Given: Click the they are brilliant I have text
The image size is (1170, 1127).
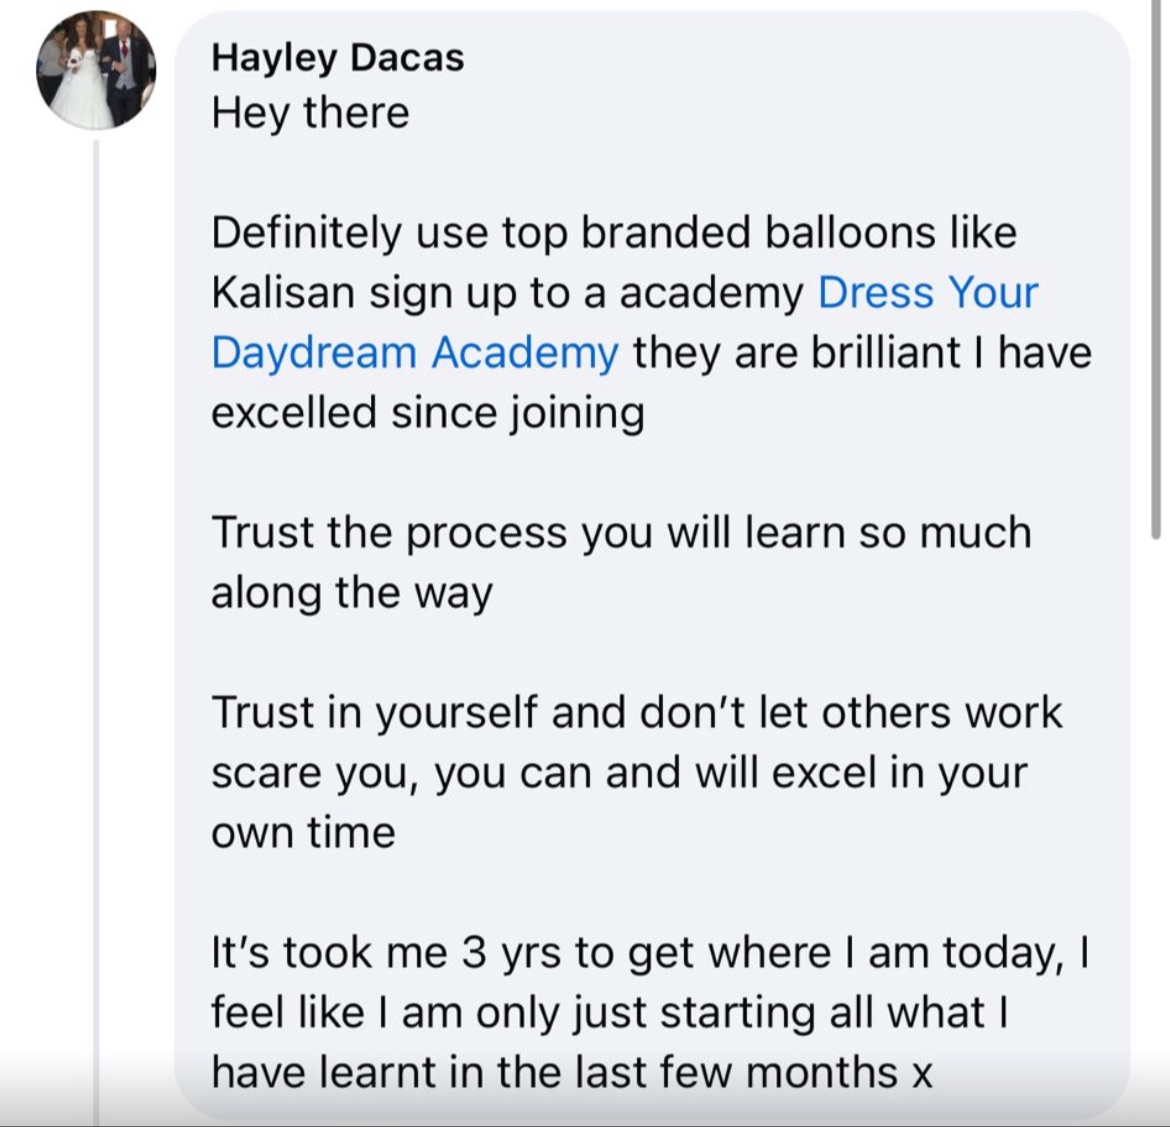Looking at the screenshot, I should pyautogui.click(x=863, y=352).
